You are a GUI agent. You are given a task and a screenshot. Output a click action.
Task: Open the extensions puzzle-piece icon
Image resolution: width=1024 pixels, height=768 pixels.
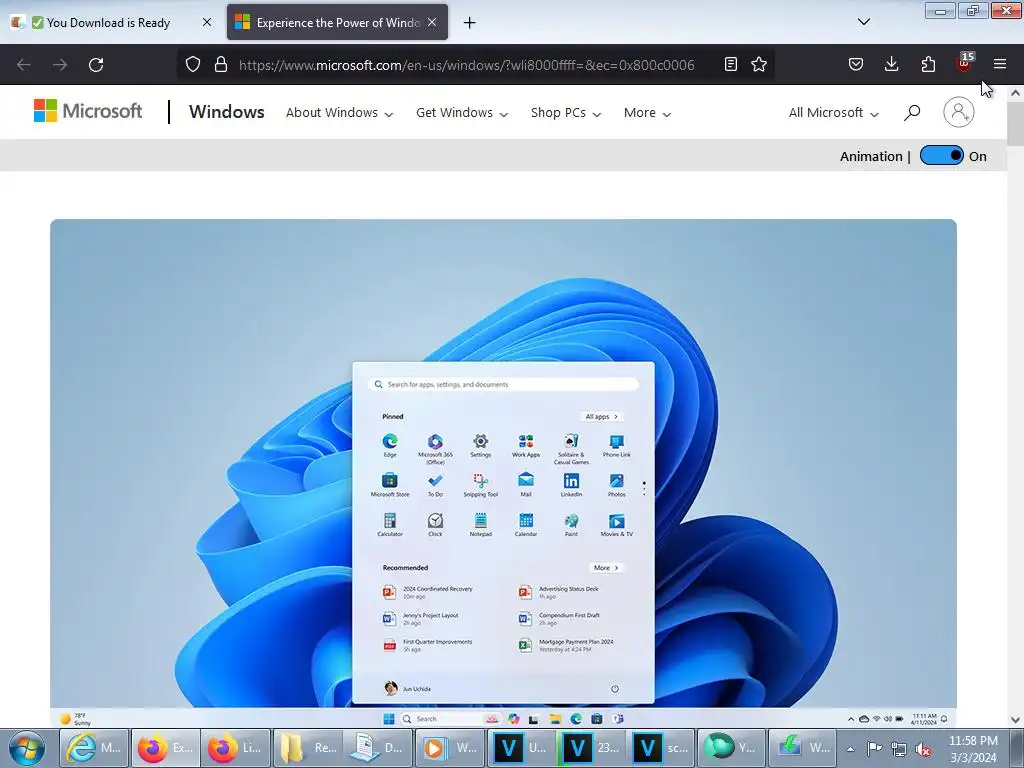point(928,64)
